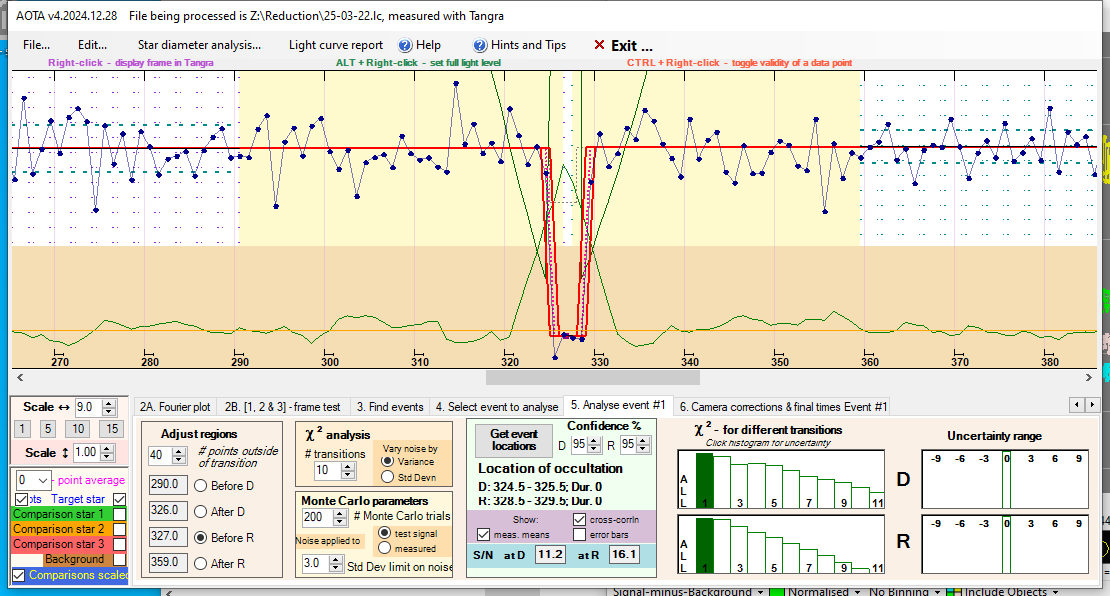The width and height of the screenshot is (1110, 596).
Task: Increase points outside of transition value
Action: point(180,452)
